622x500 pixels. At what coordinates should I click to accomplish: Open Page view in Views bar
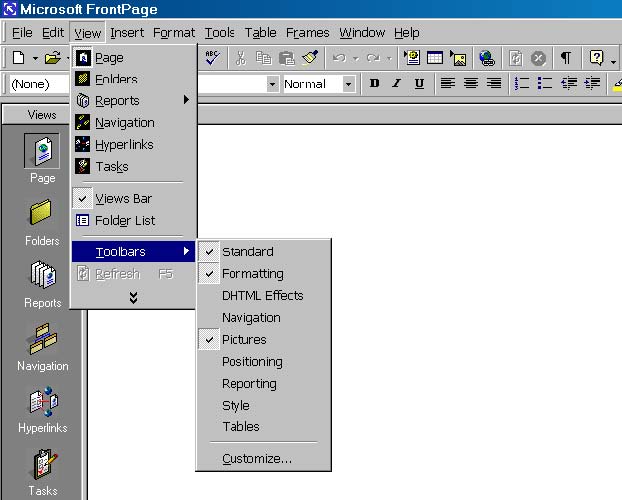[x=42, y=158]
